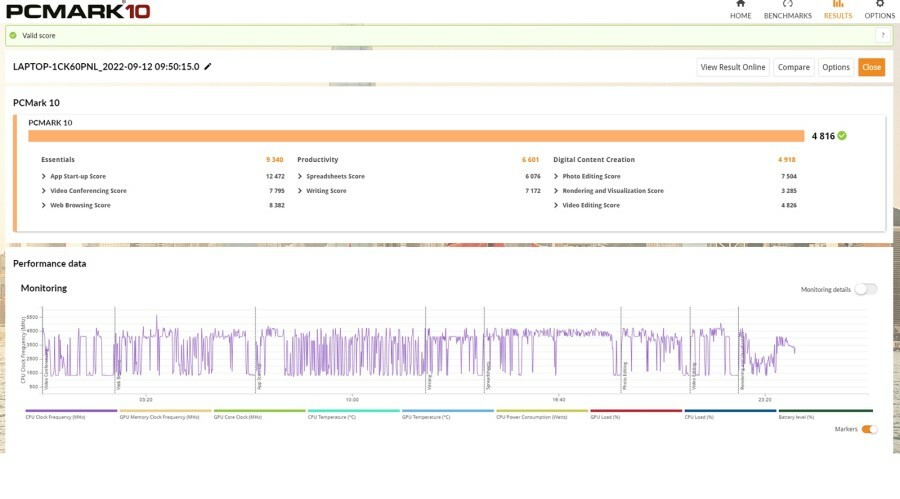Click the overall score 4 816
The width and height of the screenshot is (900, 499).
tap(823, 136)
